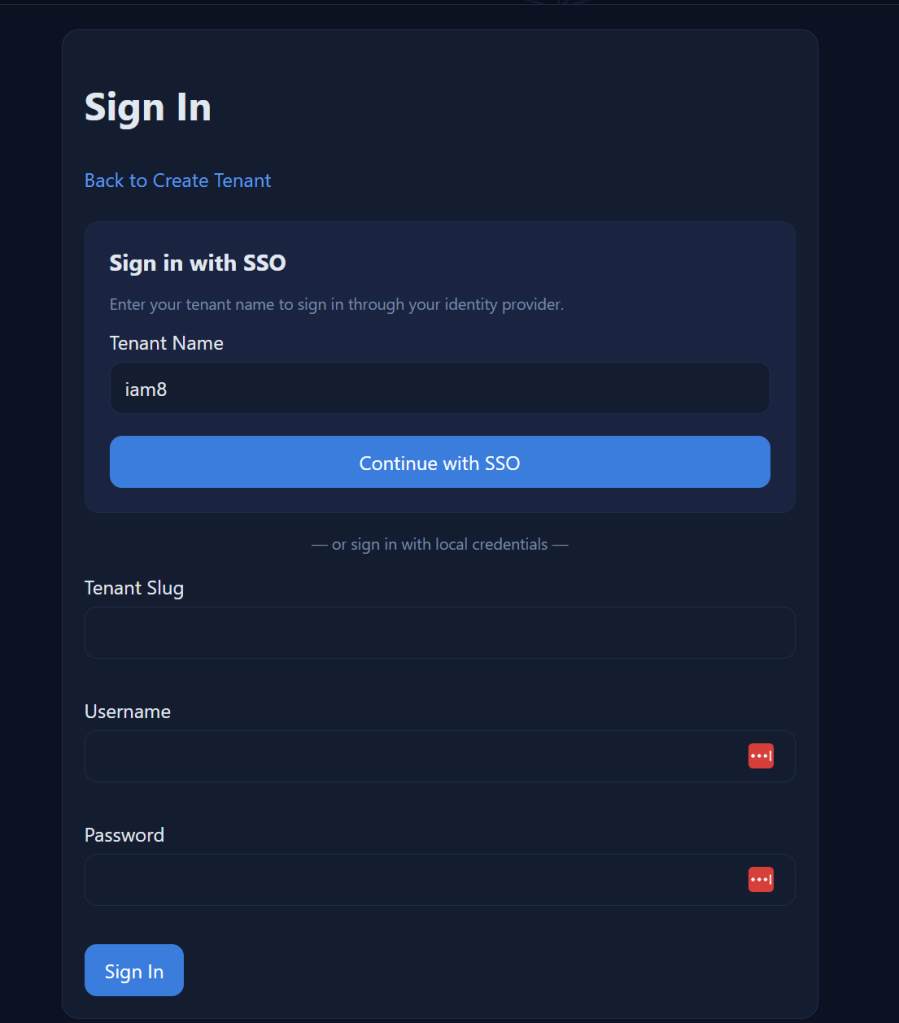Follow the Back to Create Tenant link
The height and width of the screenshot is (1023, 899).
point(177,180)
